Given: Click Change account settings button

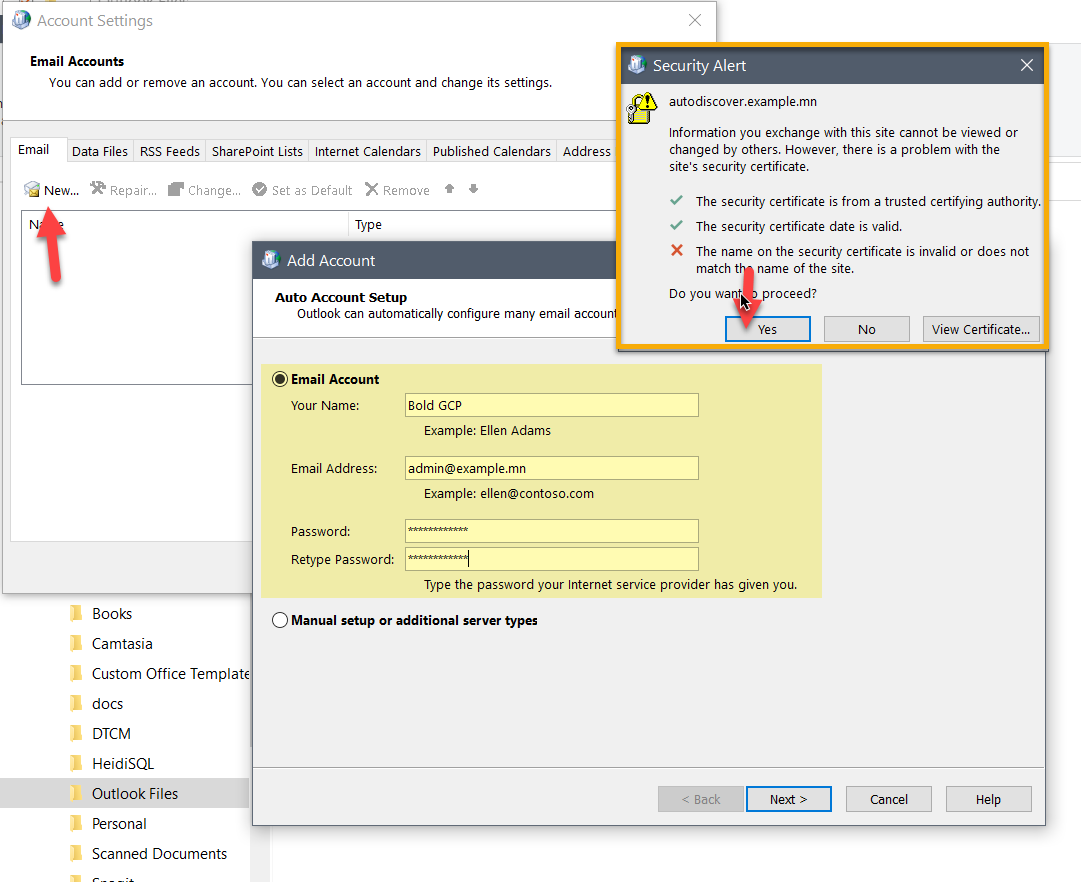Looking at the screenshot, I should pos(205,190).
